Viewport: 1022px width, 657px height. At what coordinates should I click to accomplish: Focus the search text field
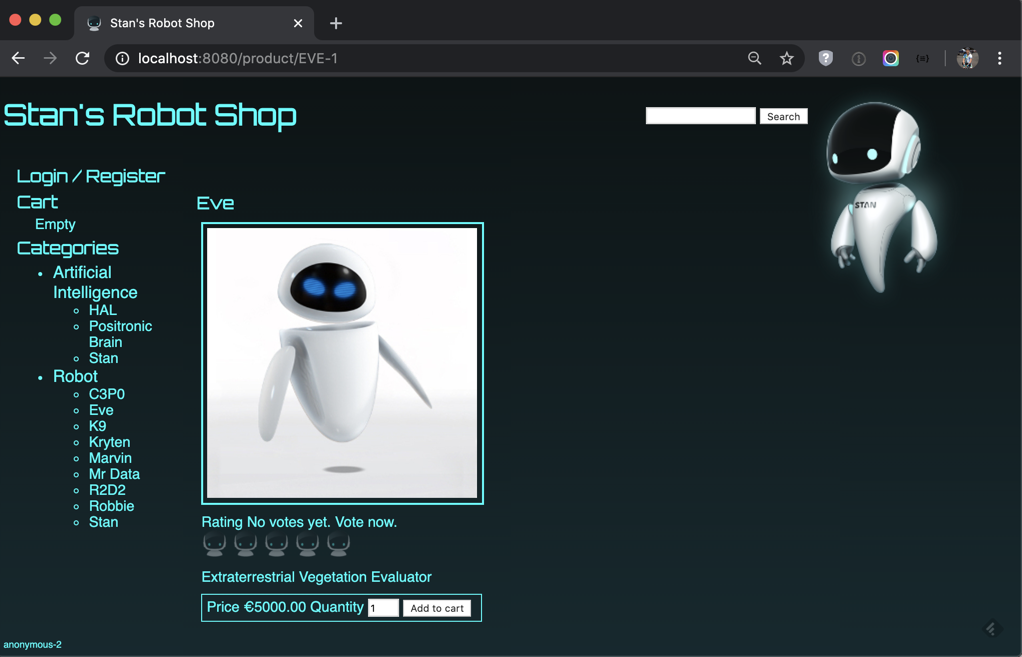pyautogui.click(x=701, y=116)
